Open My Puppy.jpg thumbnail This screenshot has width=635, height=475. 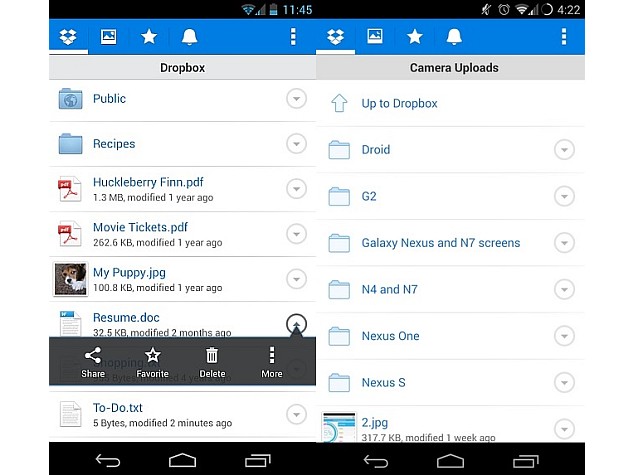70,279
